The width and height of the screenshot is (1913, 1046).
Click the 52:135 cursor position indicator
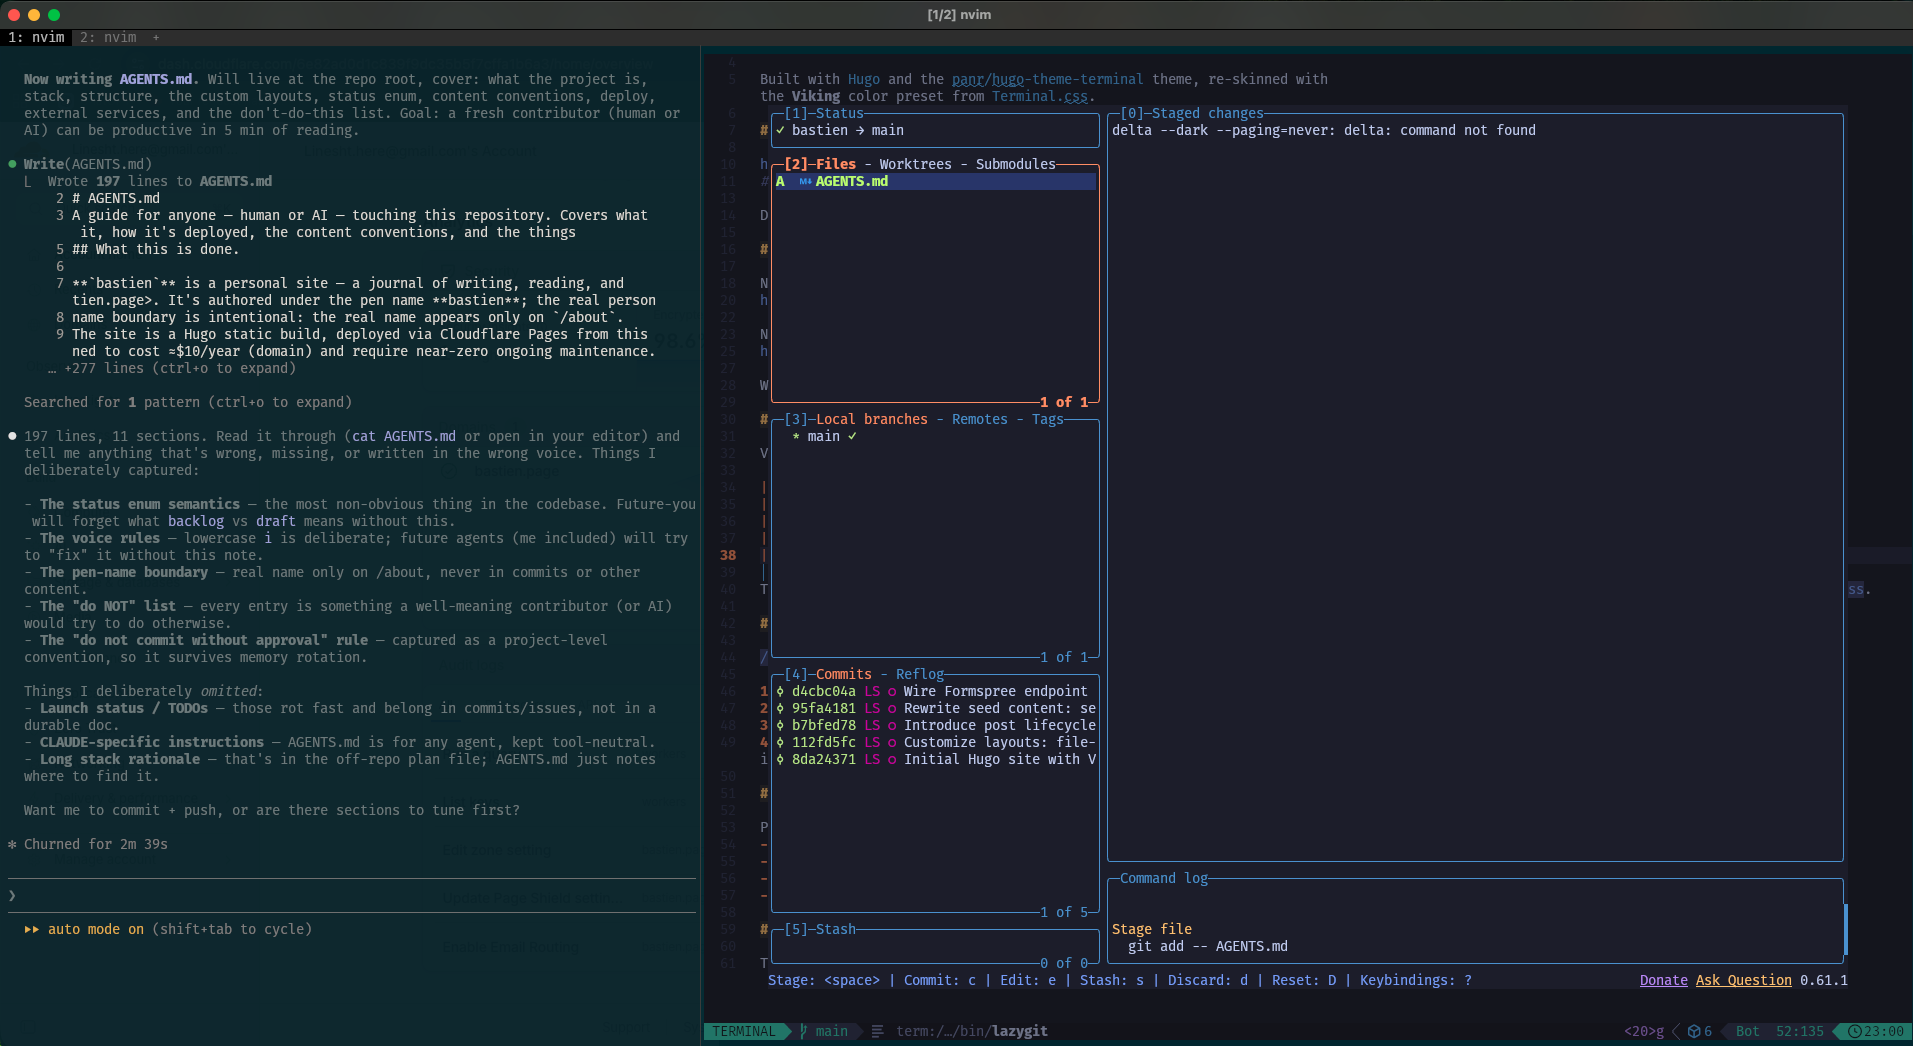[1799, 1031]
